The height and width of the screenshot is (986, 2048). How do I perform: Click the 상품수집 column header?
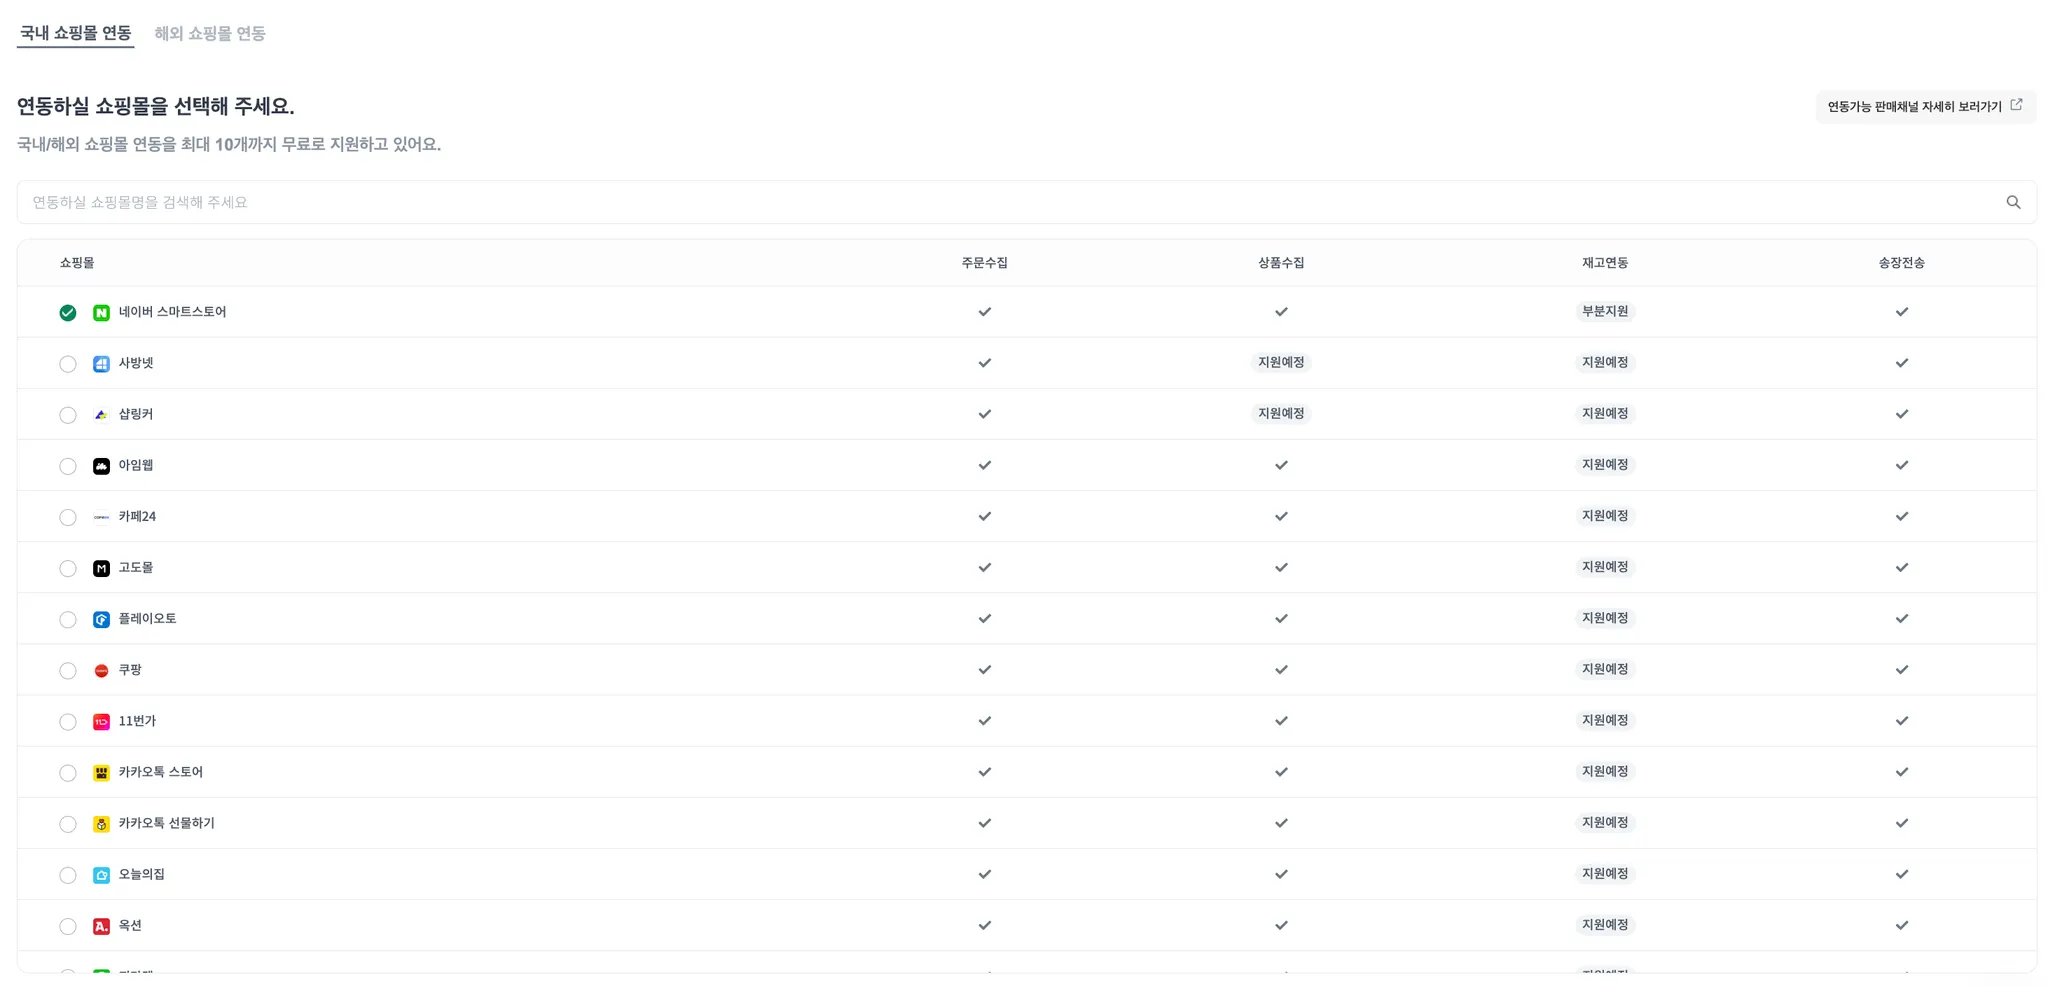1281,263
